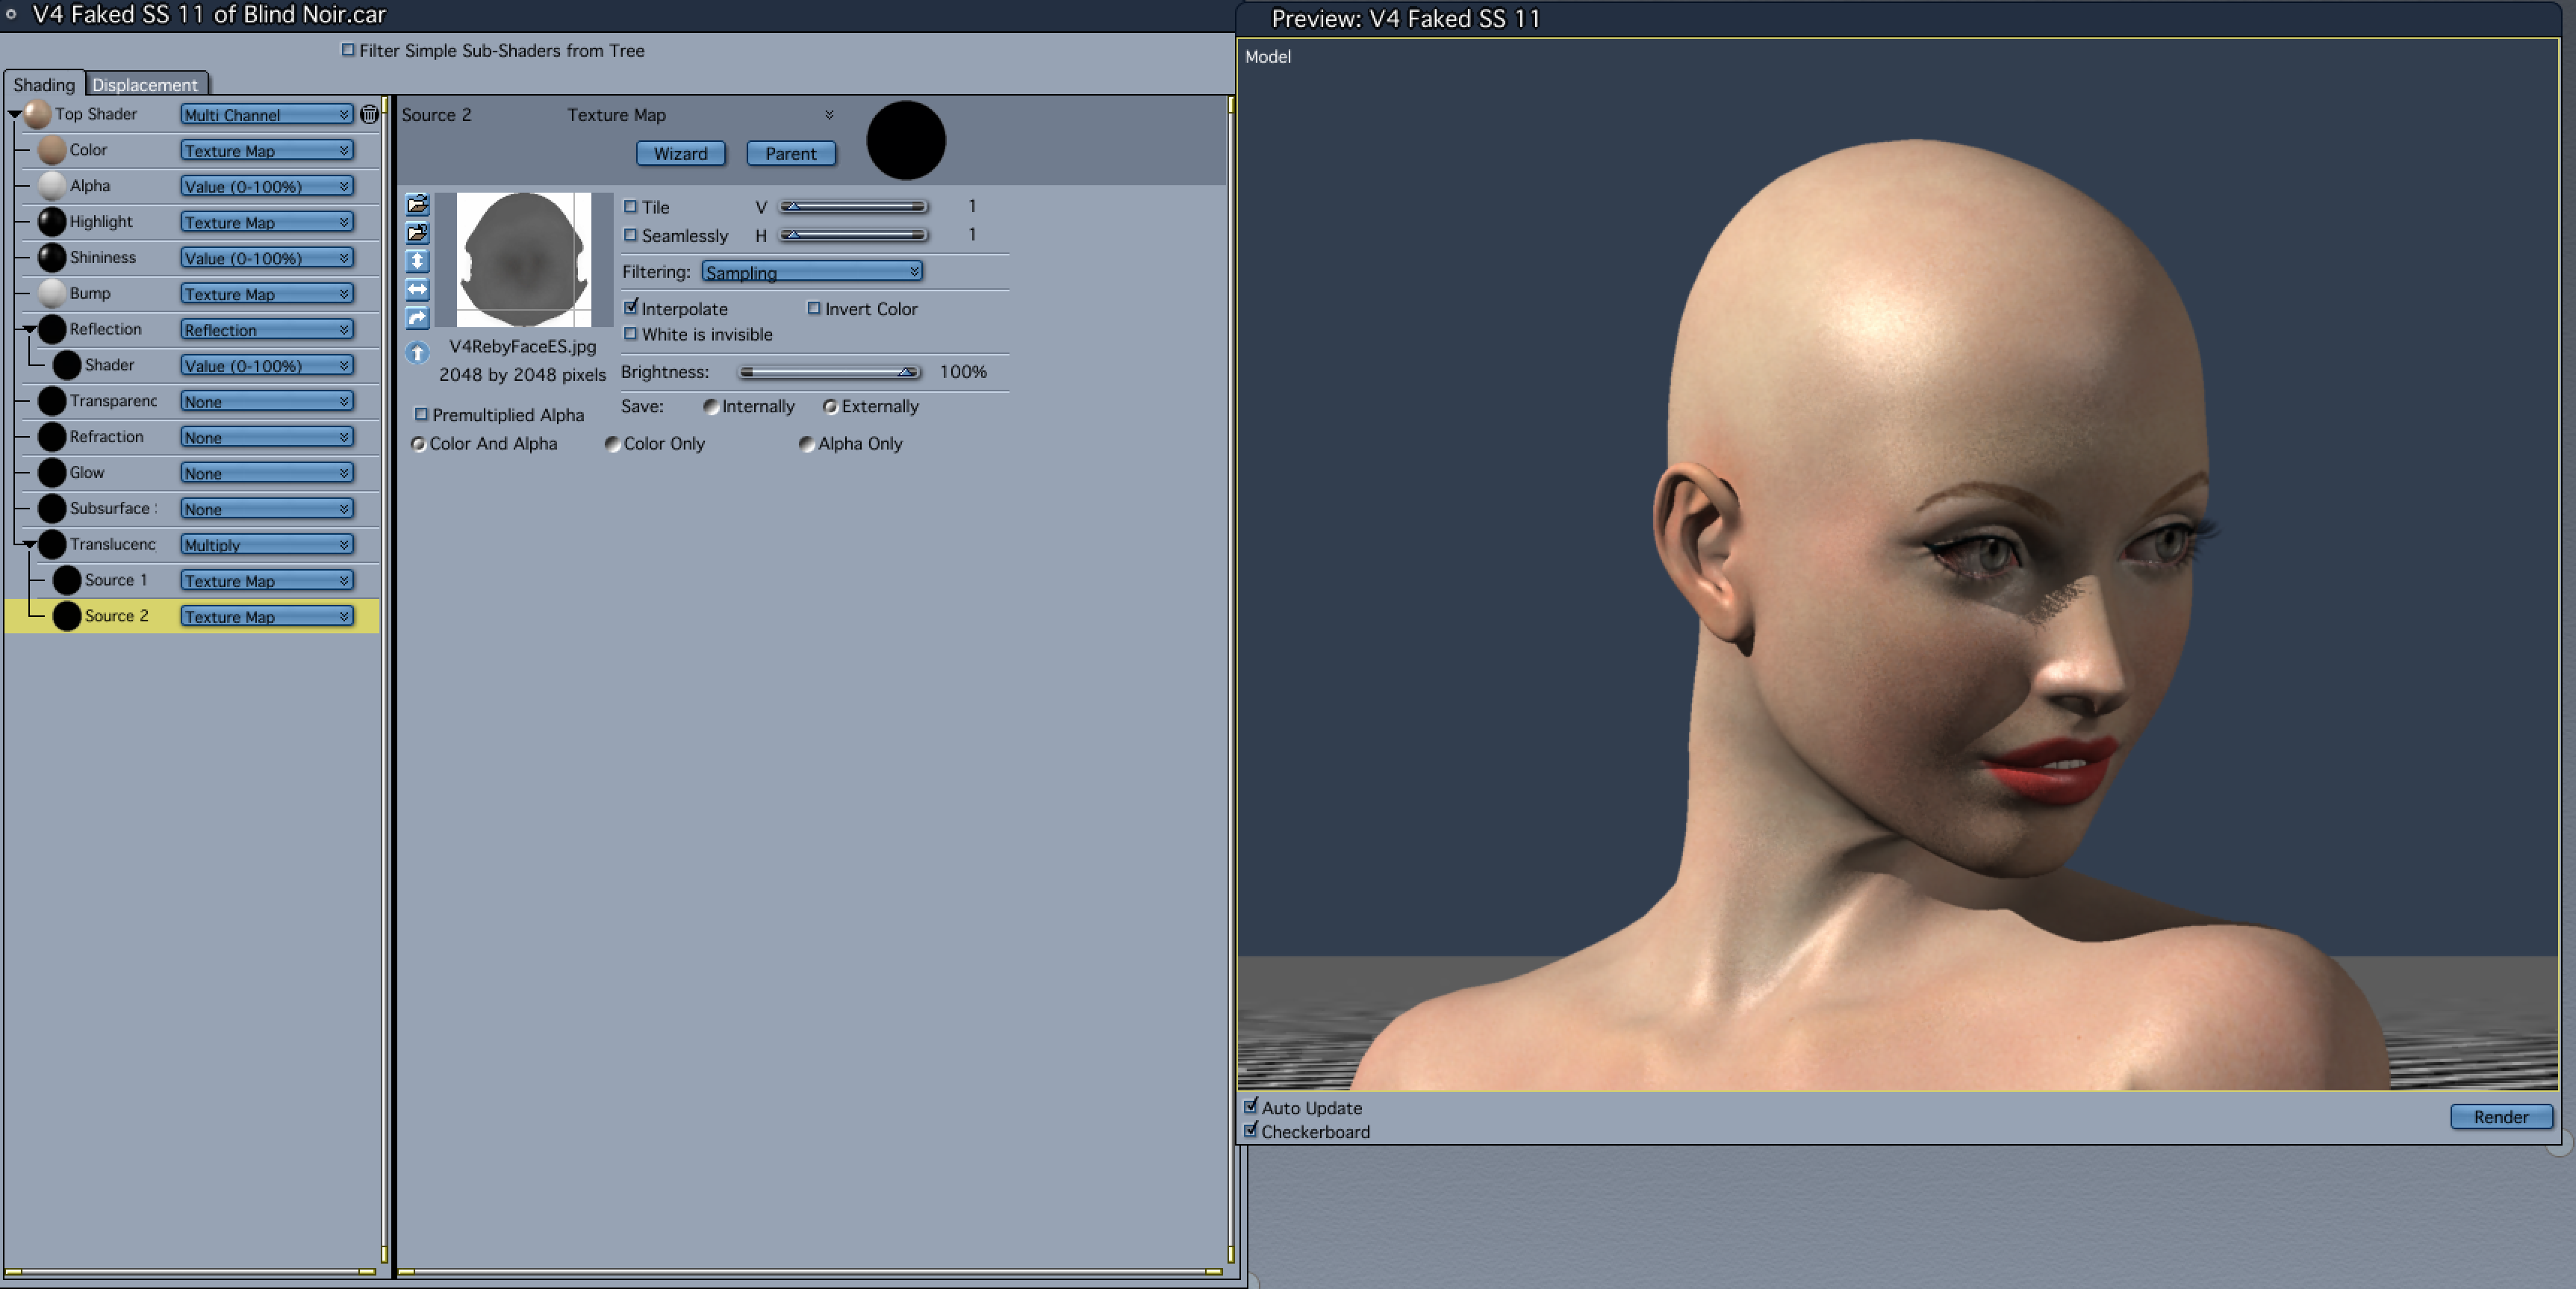Click trash can icon beside Top Shader

(369, 114)
